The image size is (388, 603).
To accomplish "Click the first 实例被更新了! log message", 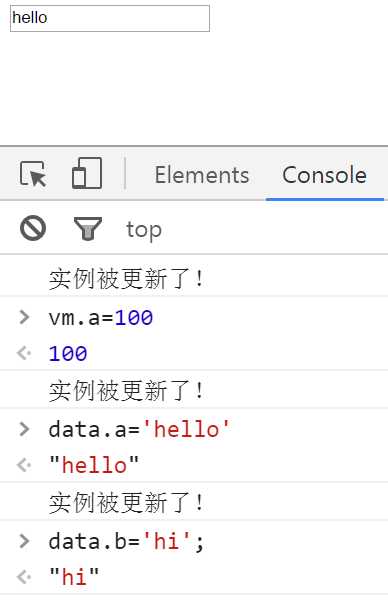I will (x=126, y=279).
